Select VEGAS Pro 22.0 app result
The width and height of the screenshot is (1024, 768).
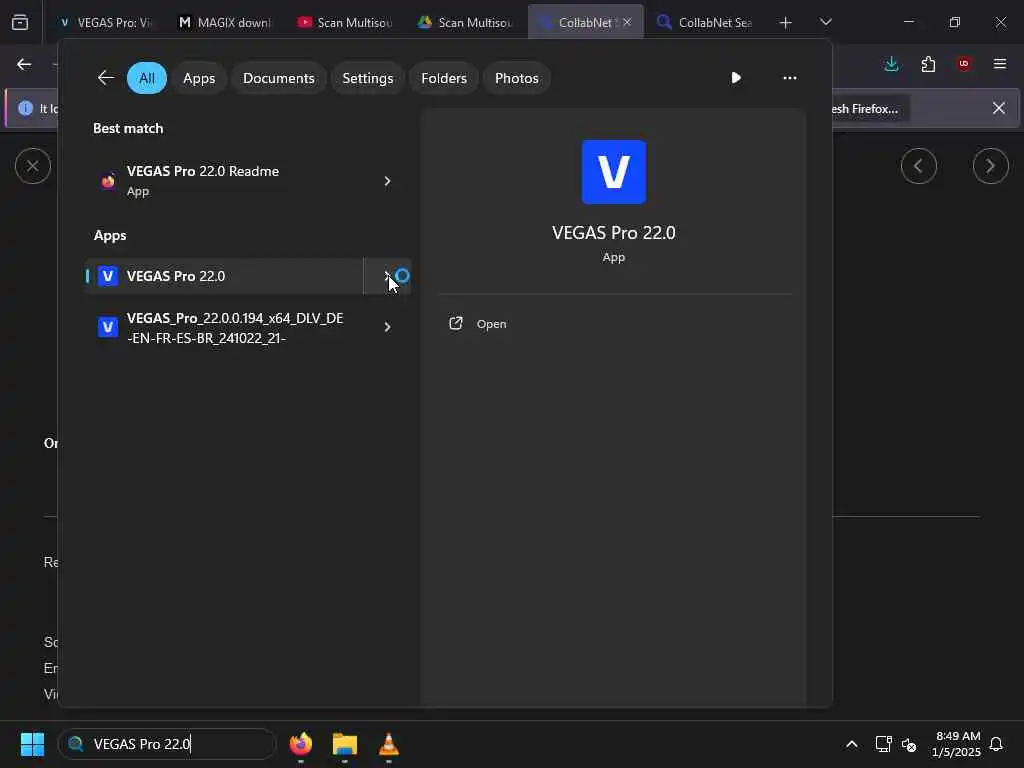click(x=224, y=276)
